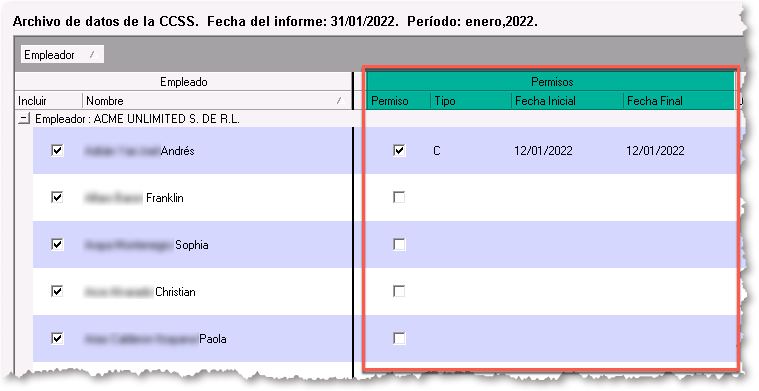
Task: Collapse the ACME UNLIMITED employer group
Action: pyautogui.click(x=24, y=119)
